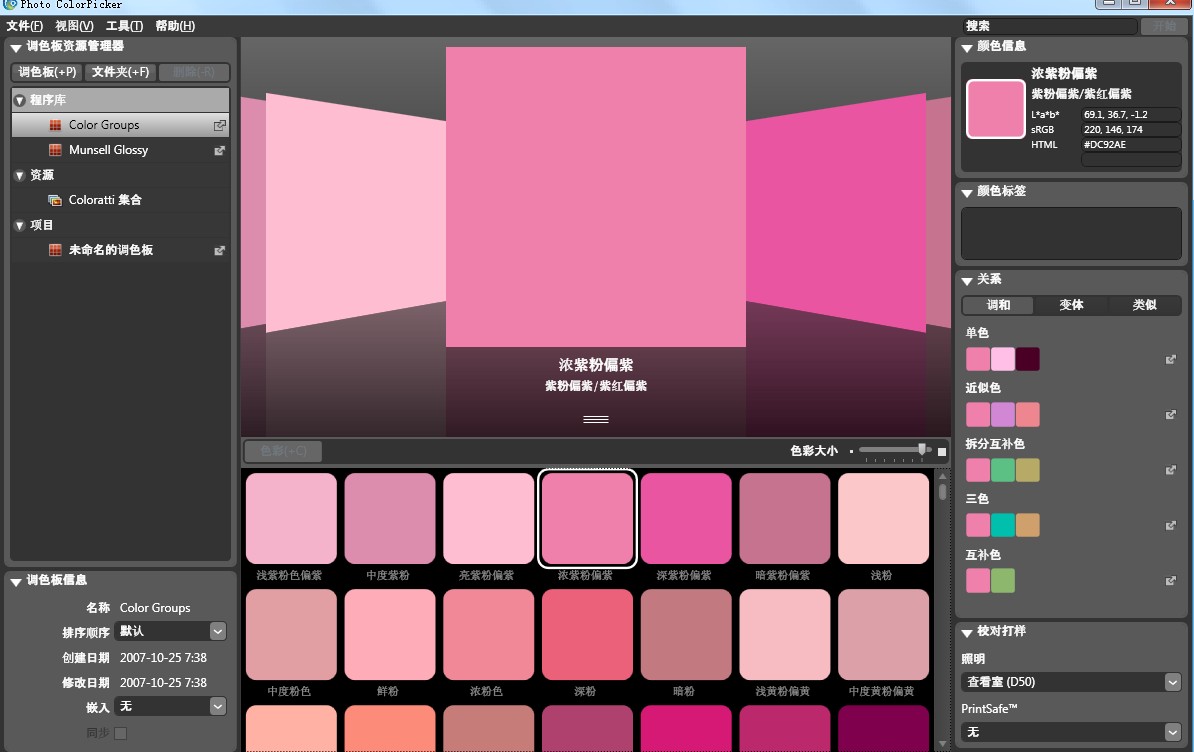
Task: Click the swatch grid vertical scrollbar
Action: 943,609
